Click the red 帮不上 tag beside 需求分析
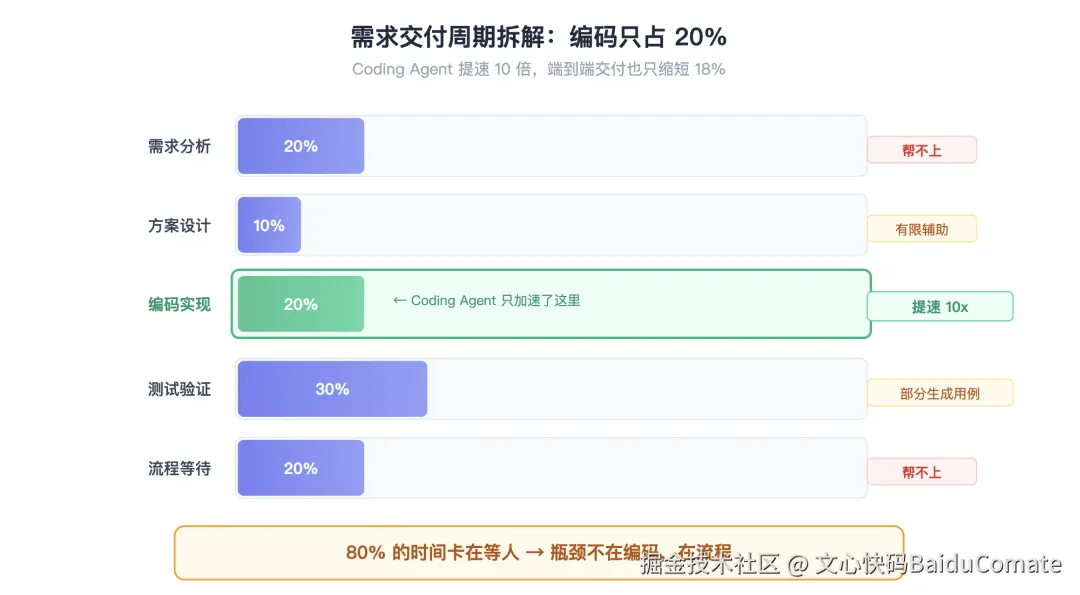 click(922, 150)
